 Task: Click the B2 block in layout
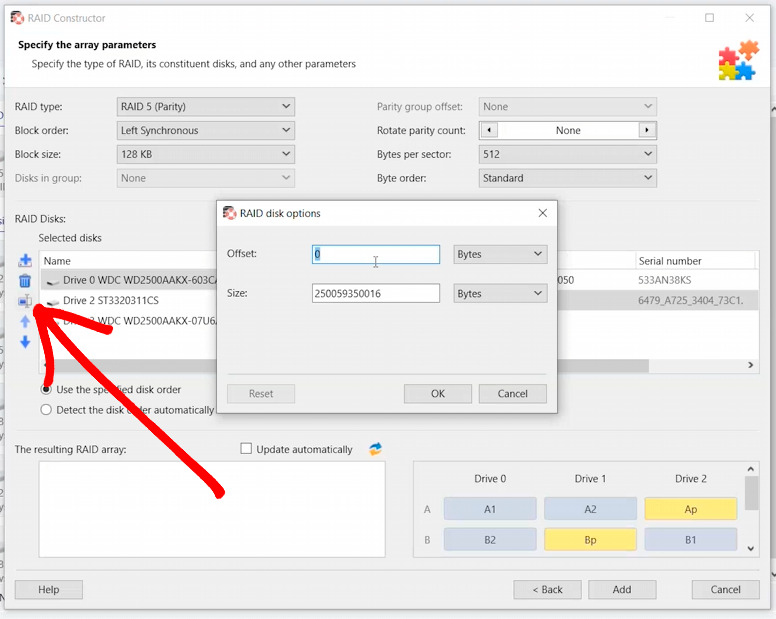pyautogui.click(x=490, y=540)
